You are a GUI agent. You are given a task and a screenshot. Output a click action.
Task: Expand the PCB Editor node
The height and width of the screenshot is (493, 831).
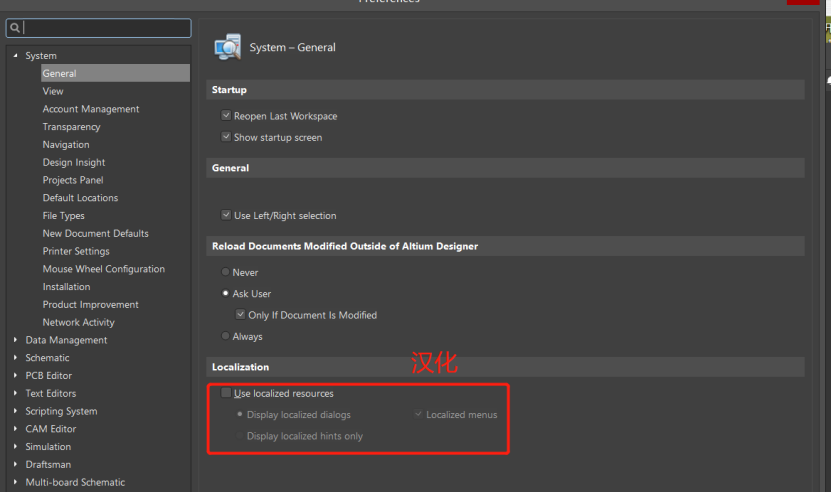click(15, 375)
